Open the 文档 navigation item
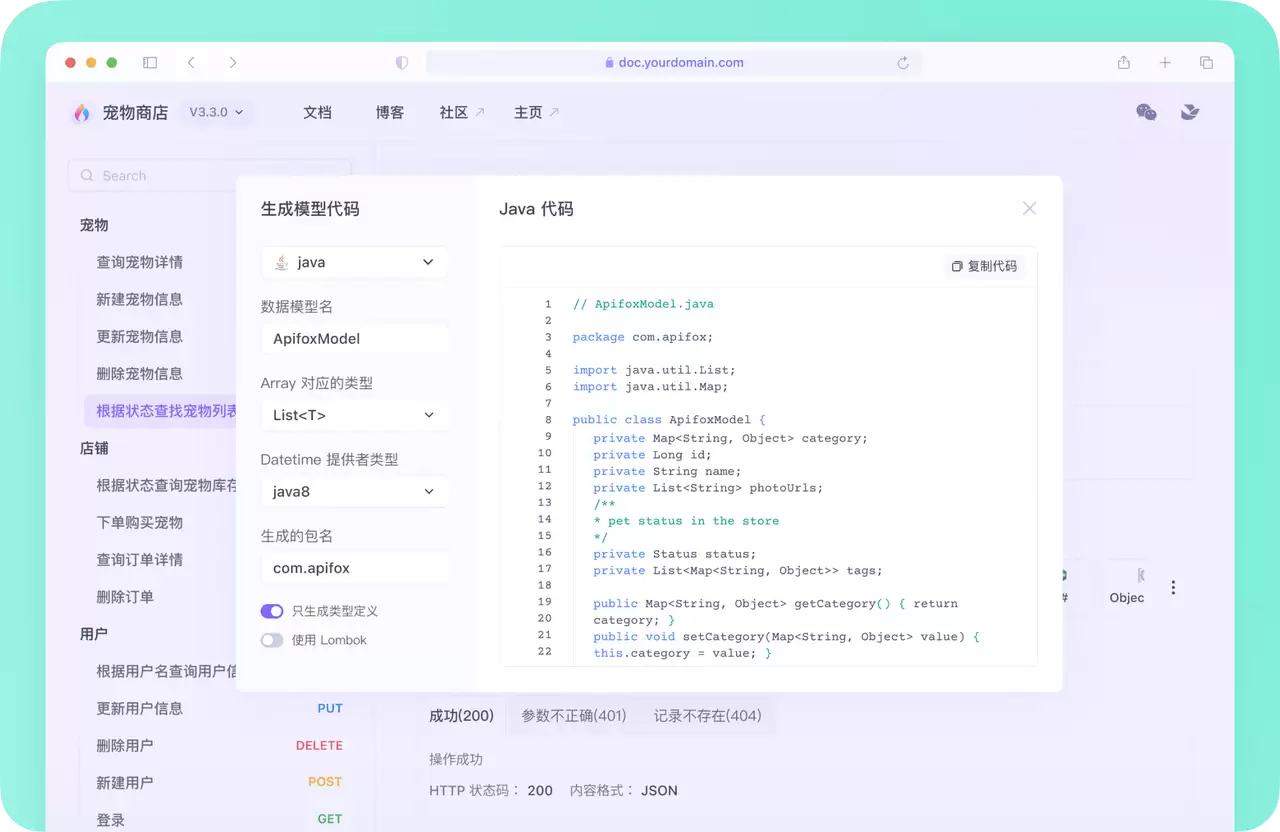1280x832 pixels. 317,112
